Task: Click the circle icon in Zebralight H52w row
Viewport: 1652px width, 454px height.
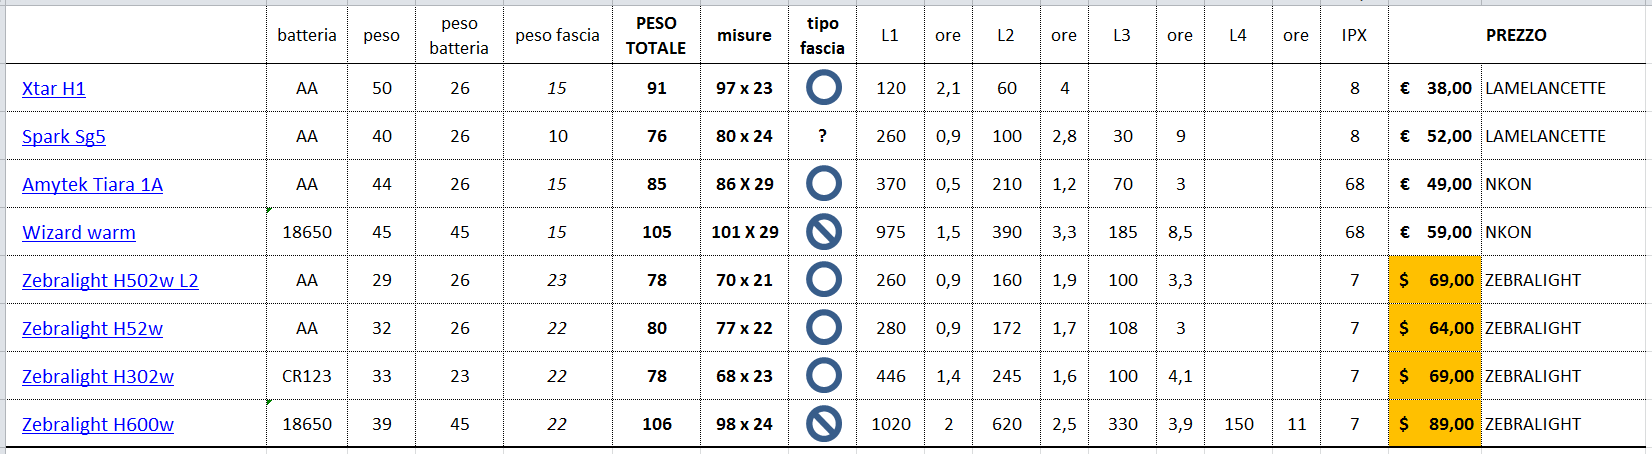Action: pyautogui.click(x=823, y=328)
